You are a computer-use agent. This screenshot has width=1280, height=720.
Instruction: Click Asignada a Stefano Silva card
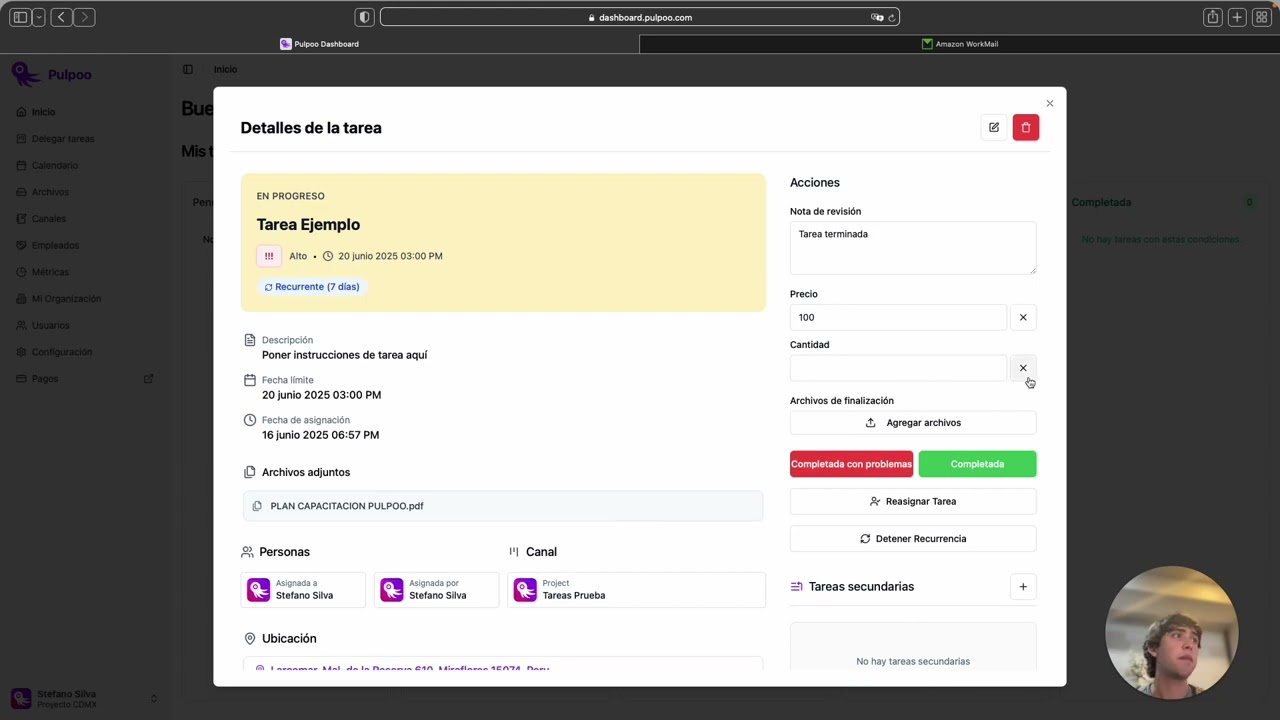[x=304, y=590]
